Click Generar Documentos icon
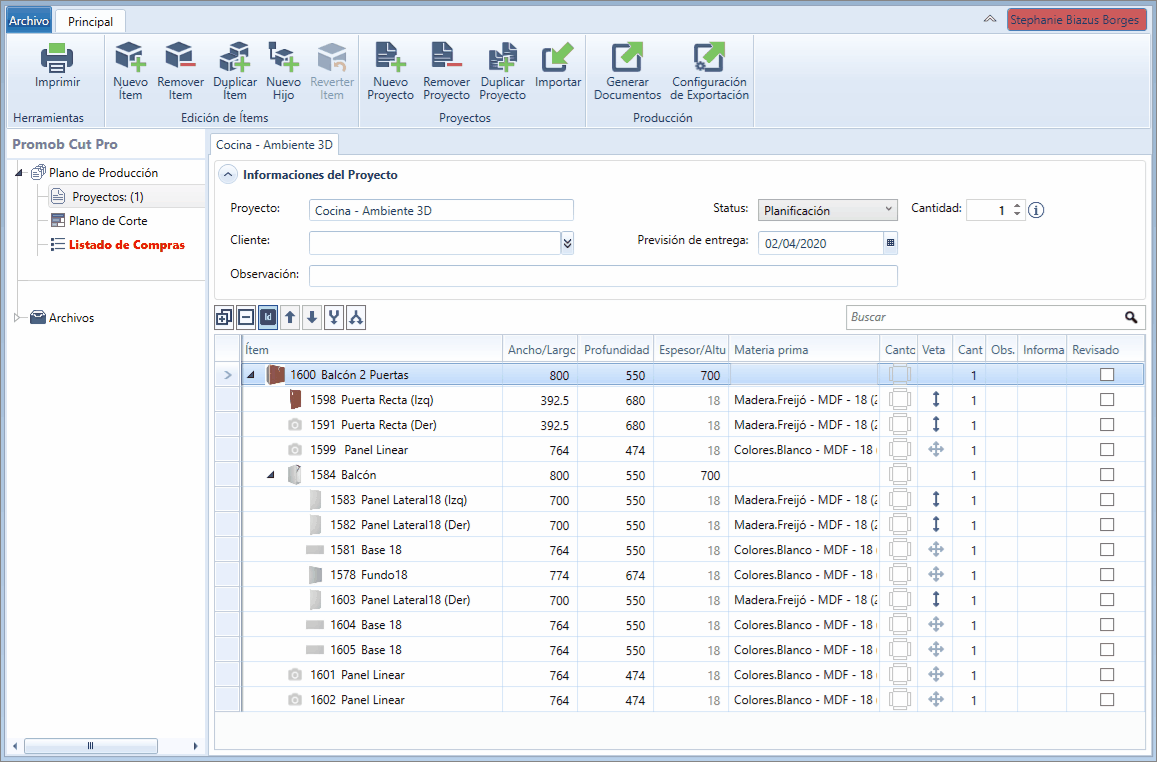This screenshot has height=762, width=1157. click(627, 58)
